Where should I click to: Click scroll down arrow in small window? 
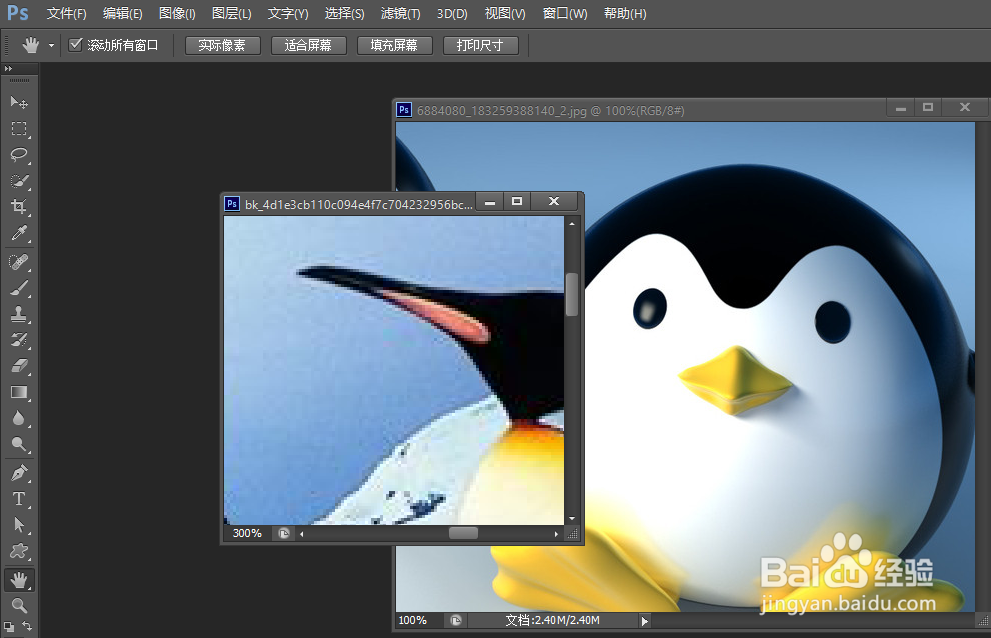pyautogui.click(x=572, y=518)
